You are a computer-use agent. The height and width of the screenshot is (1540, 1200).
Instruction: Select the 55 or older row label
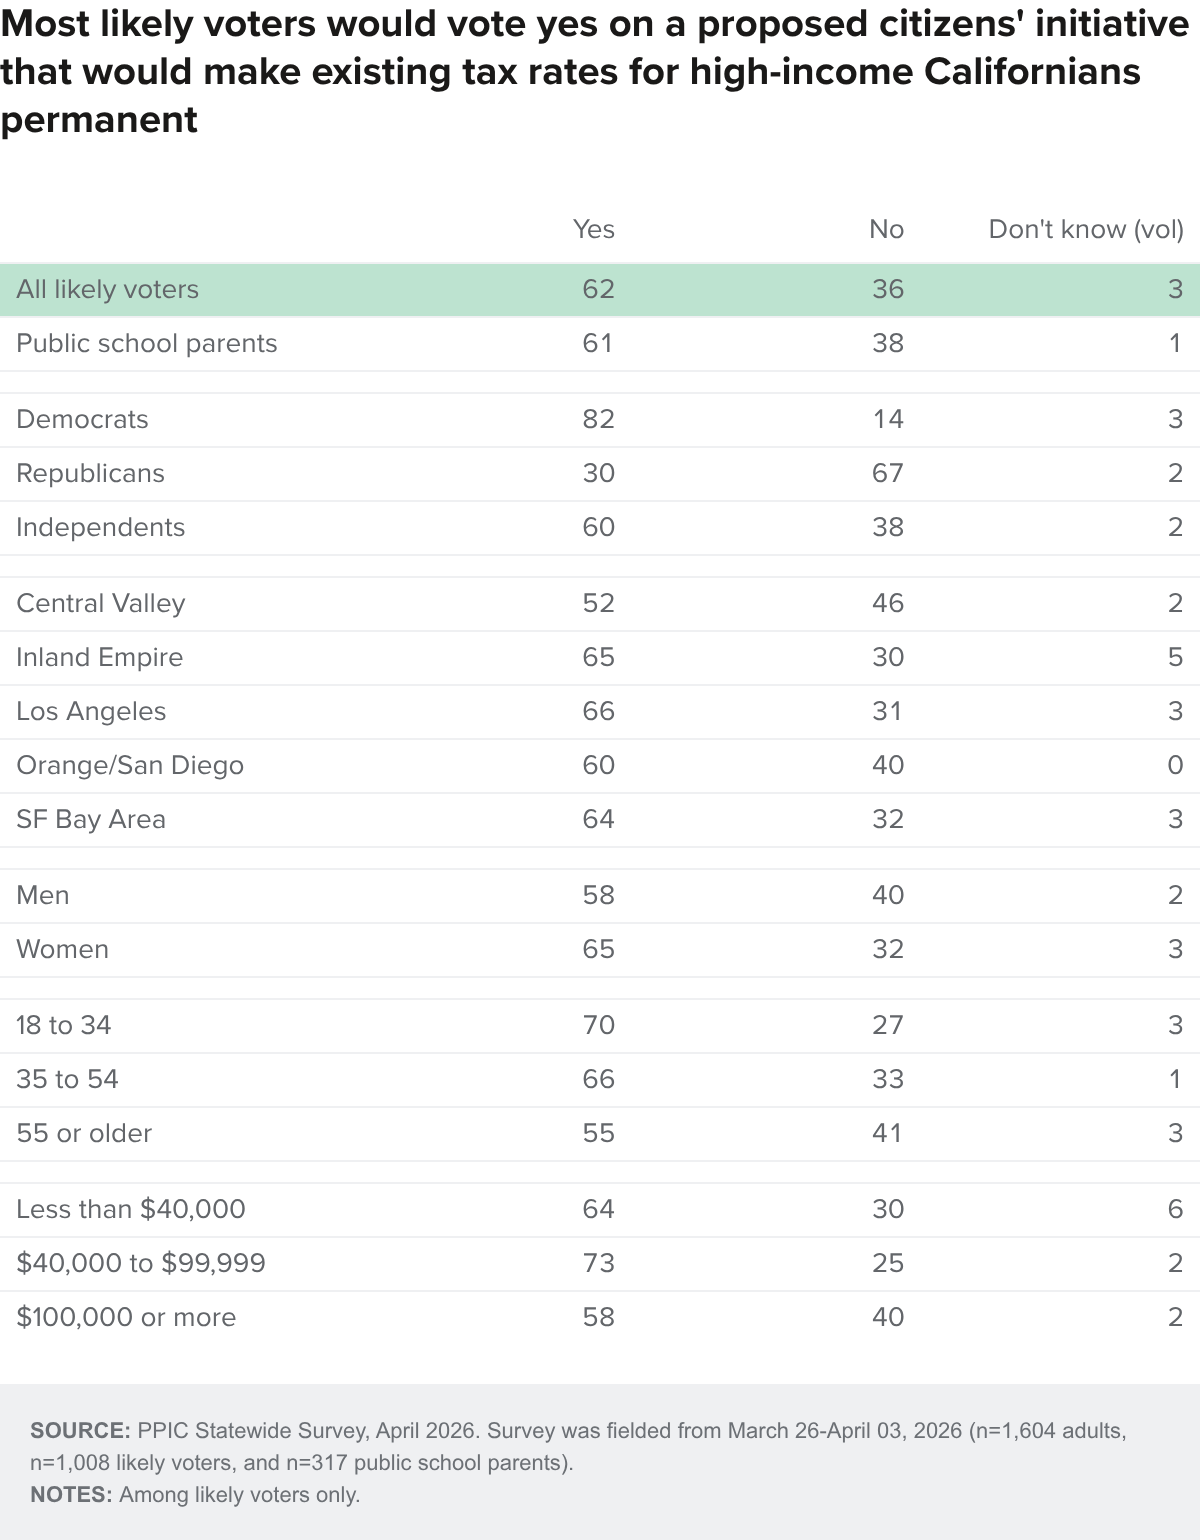(84, 1133)
